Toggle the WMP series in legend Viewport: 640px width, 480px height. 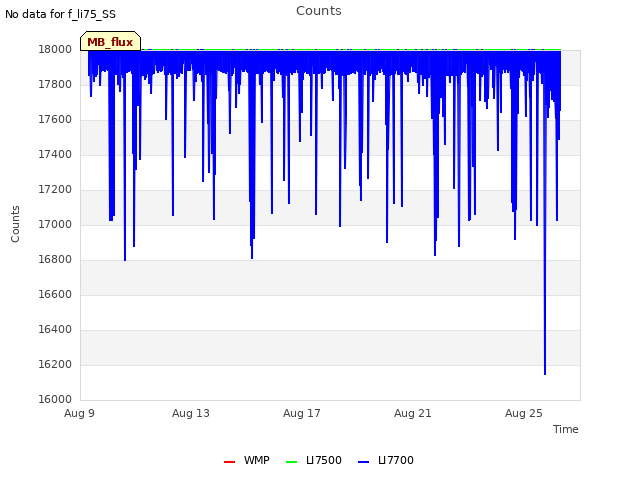pos(247,460)
